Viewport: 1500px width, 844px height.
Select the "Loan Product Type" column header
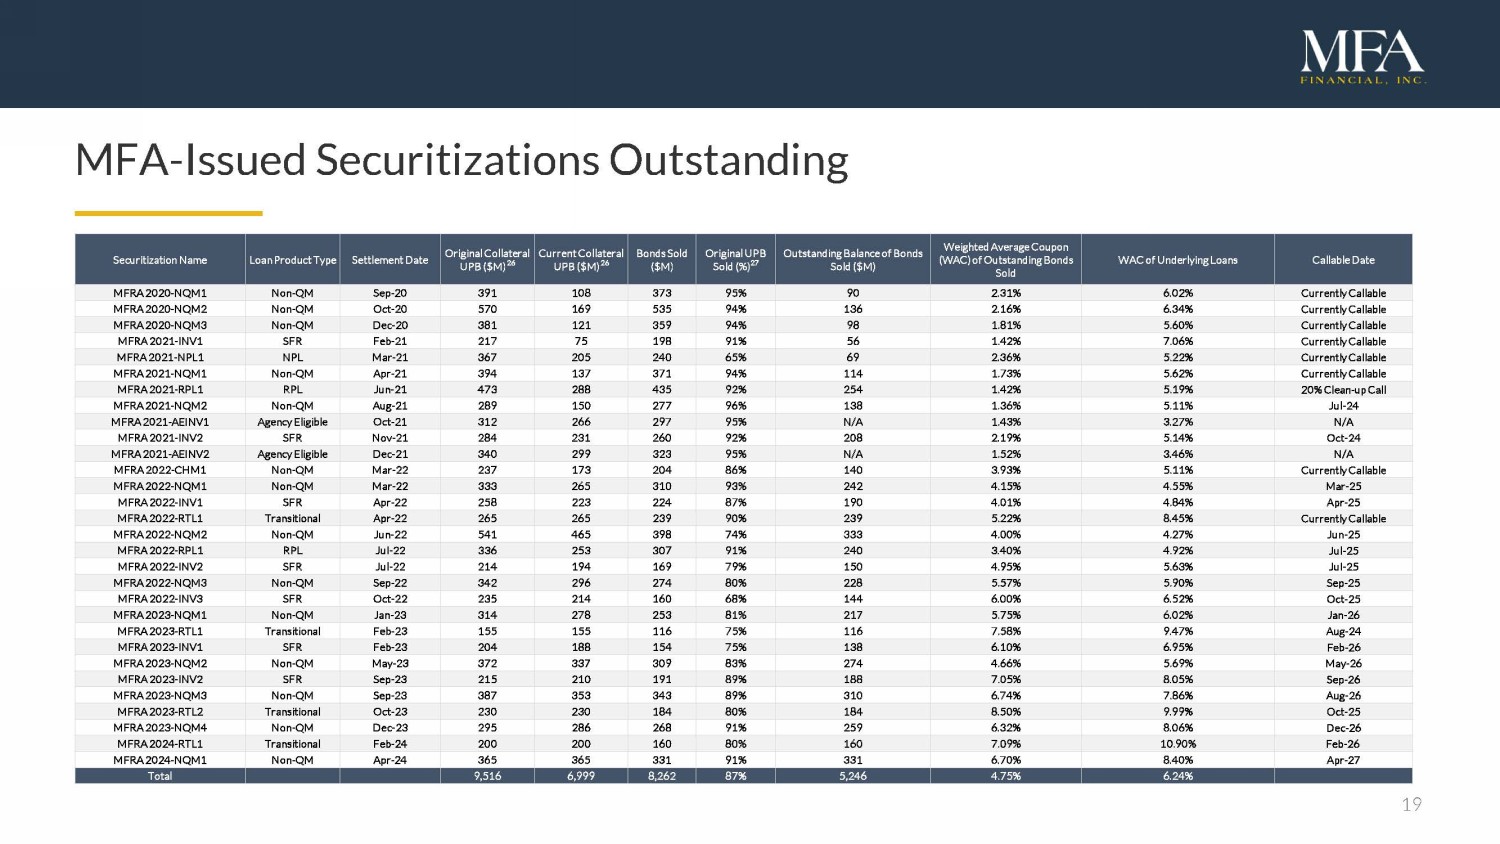pos(293,260)
